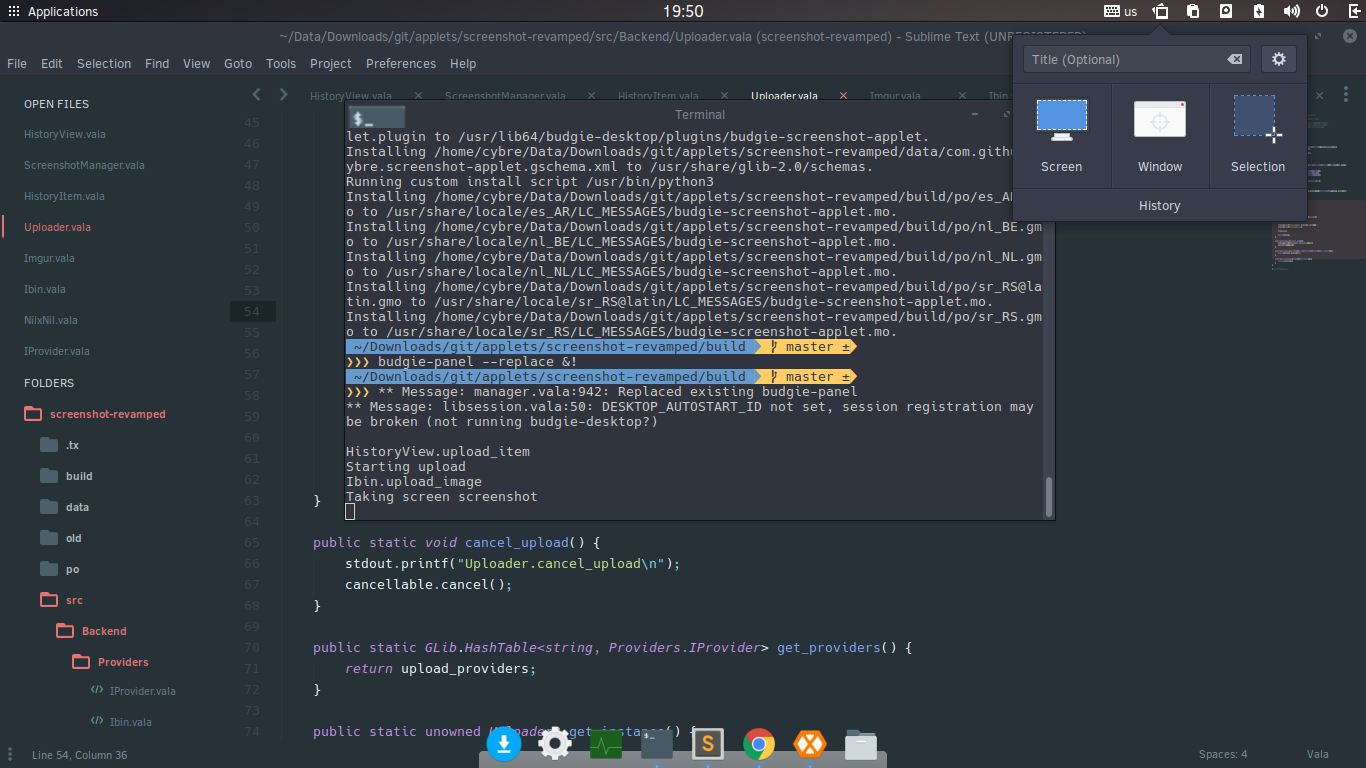Open Google Chrome from the dock
The width and height of the screenshot is (1366, 768).
coord(759,743)
